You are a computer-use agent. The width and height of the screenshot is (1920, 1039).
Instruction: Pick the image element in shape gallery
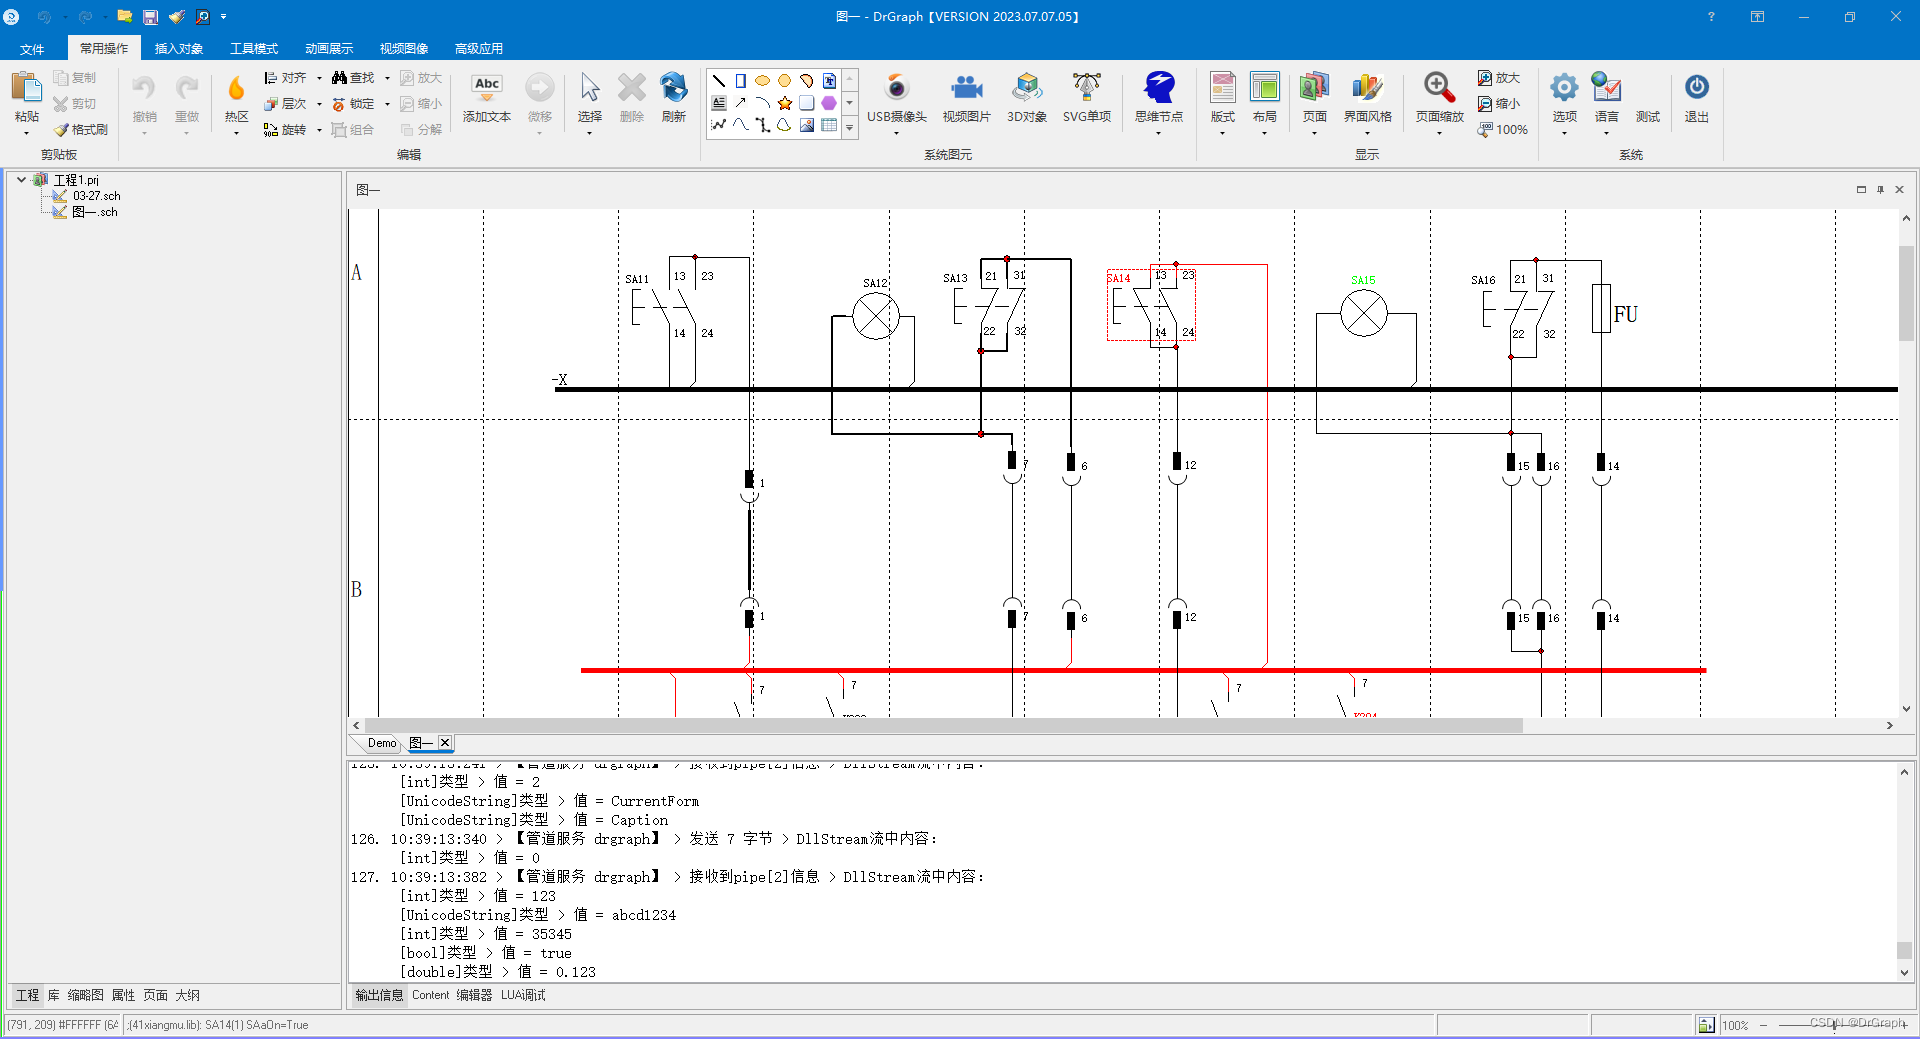807,125
